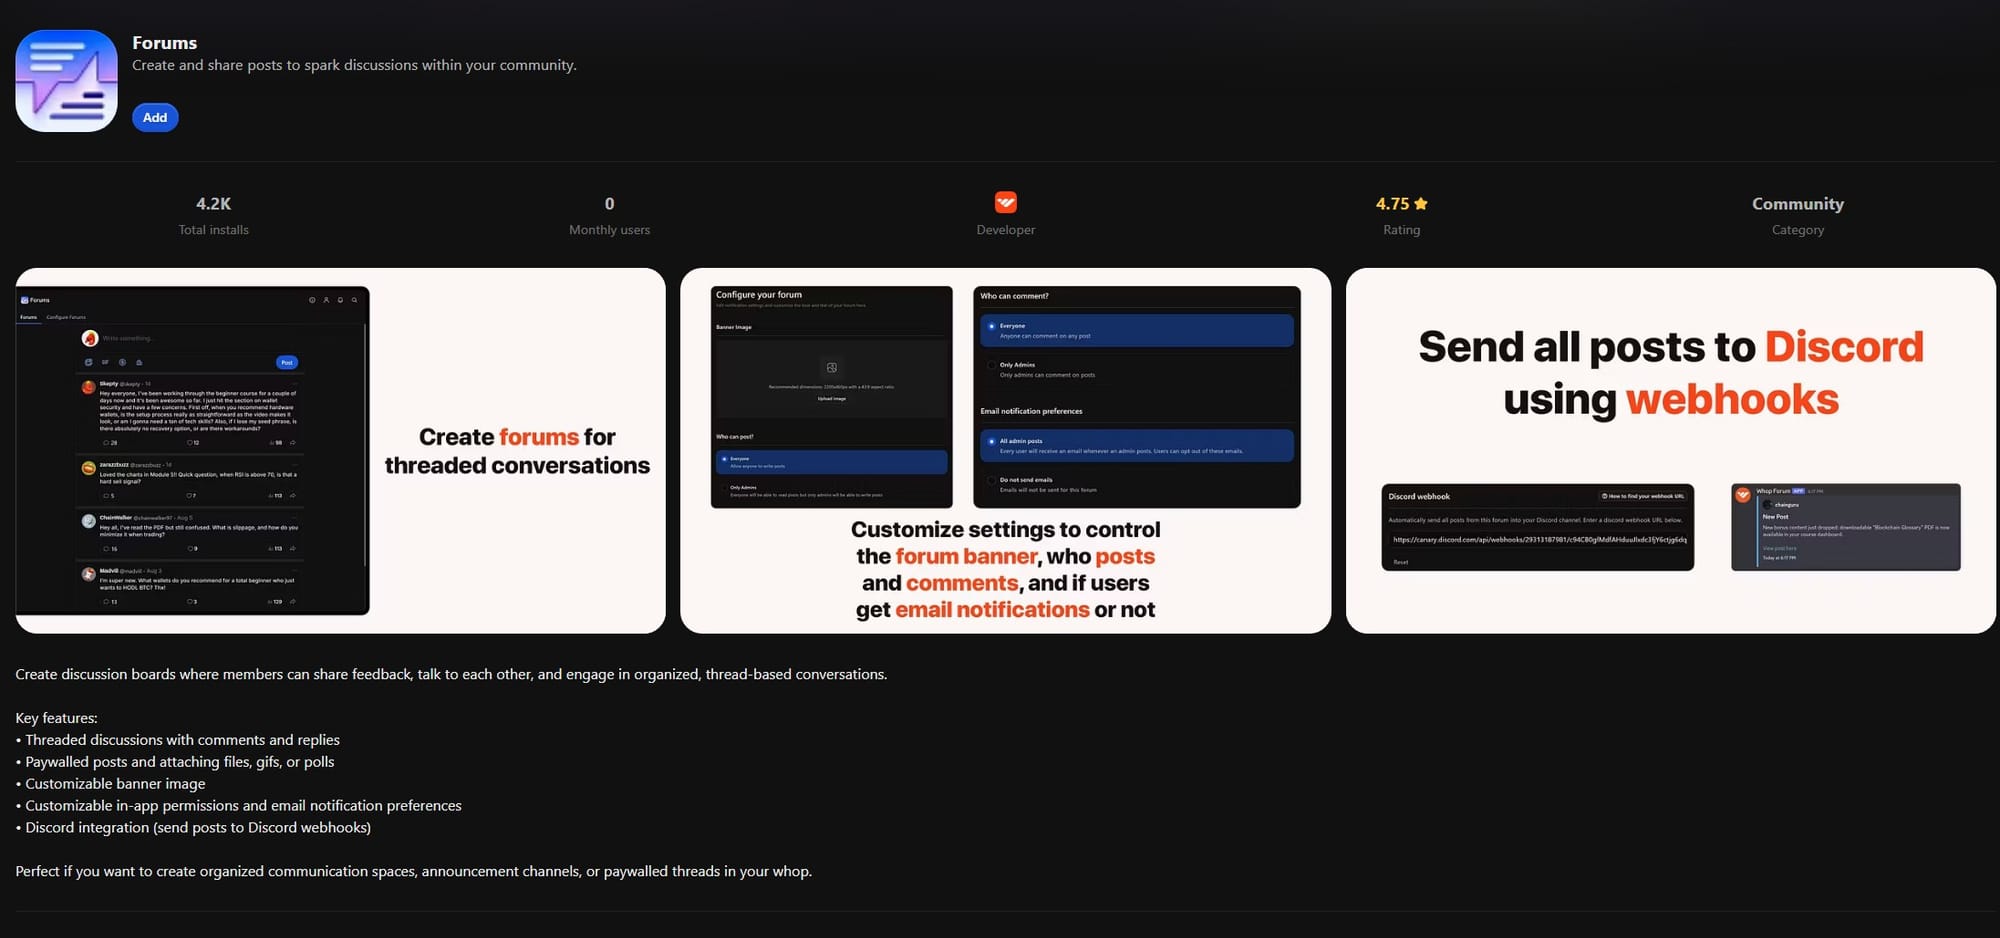Screen dimensions: 2000x938
Task: Open the GIF picker in the post composer
Action: (x=104, y=362)
